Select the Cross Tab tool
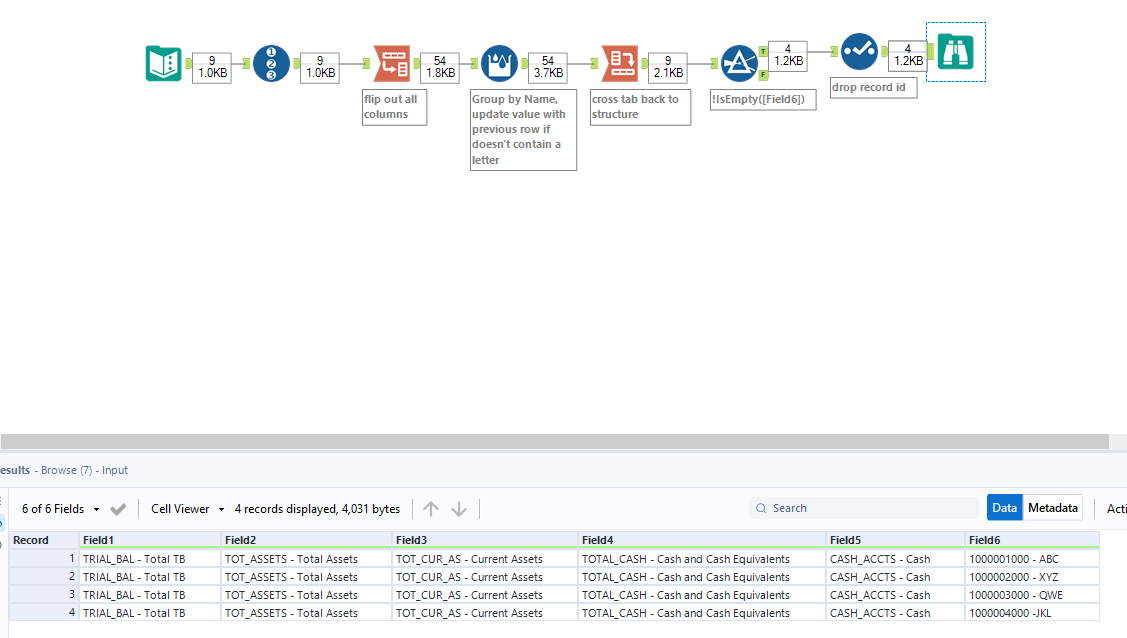The image size is (1127, 638). (x=619, y=62)
